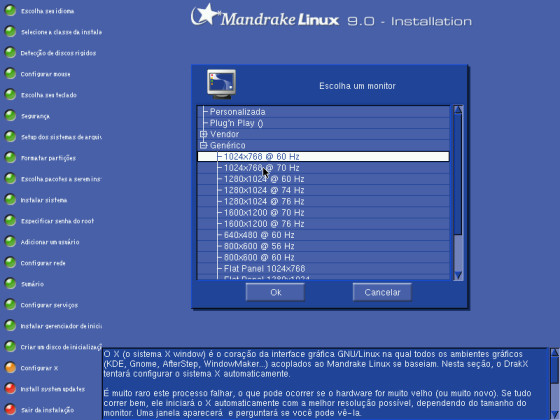The width and height of the screenshot is (560, 420).
Task: Select the Detecção de discos rígidos step indicator
Action: pyautogui.click(x=10, y=53)
